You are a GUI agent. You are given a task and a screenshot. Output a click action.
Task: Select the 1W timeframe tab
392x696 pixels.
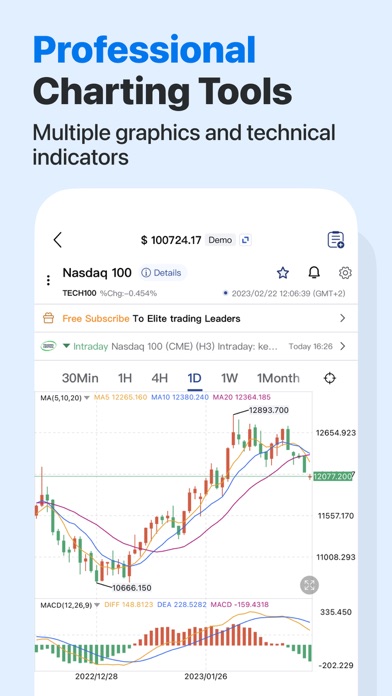230,378
